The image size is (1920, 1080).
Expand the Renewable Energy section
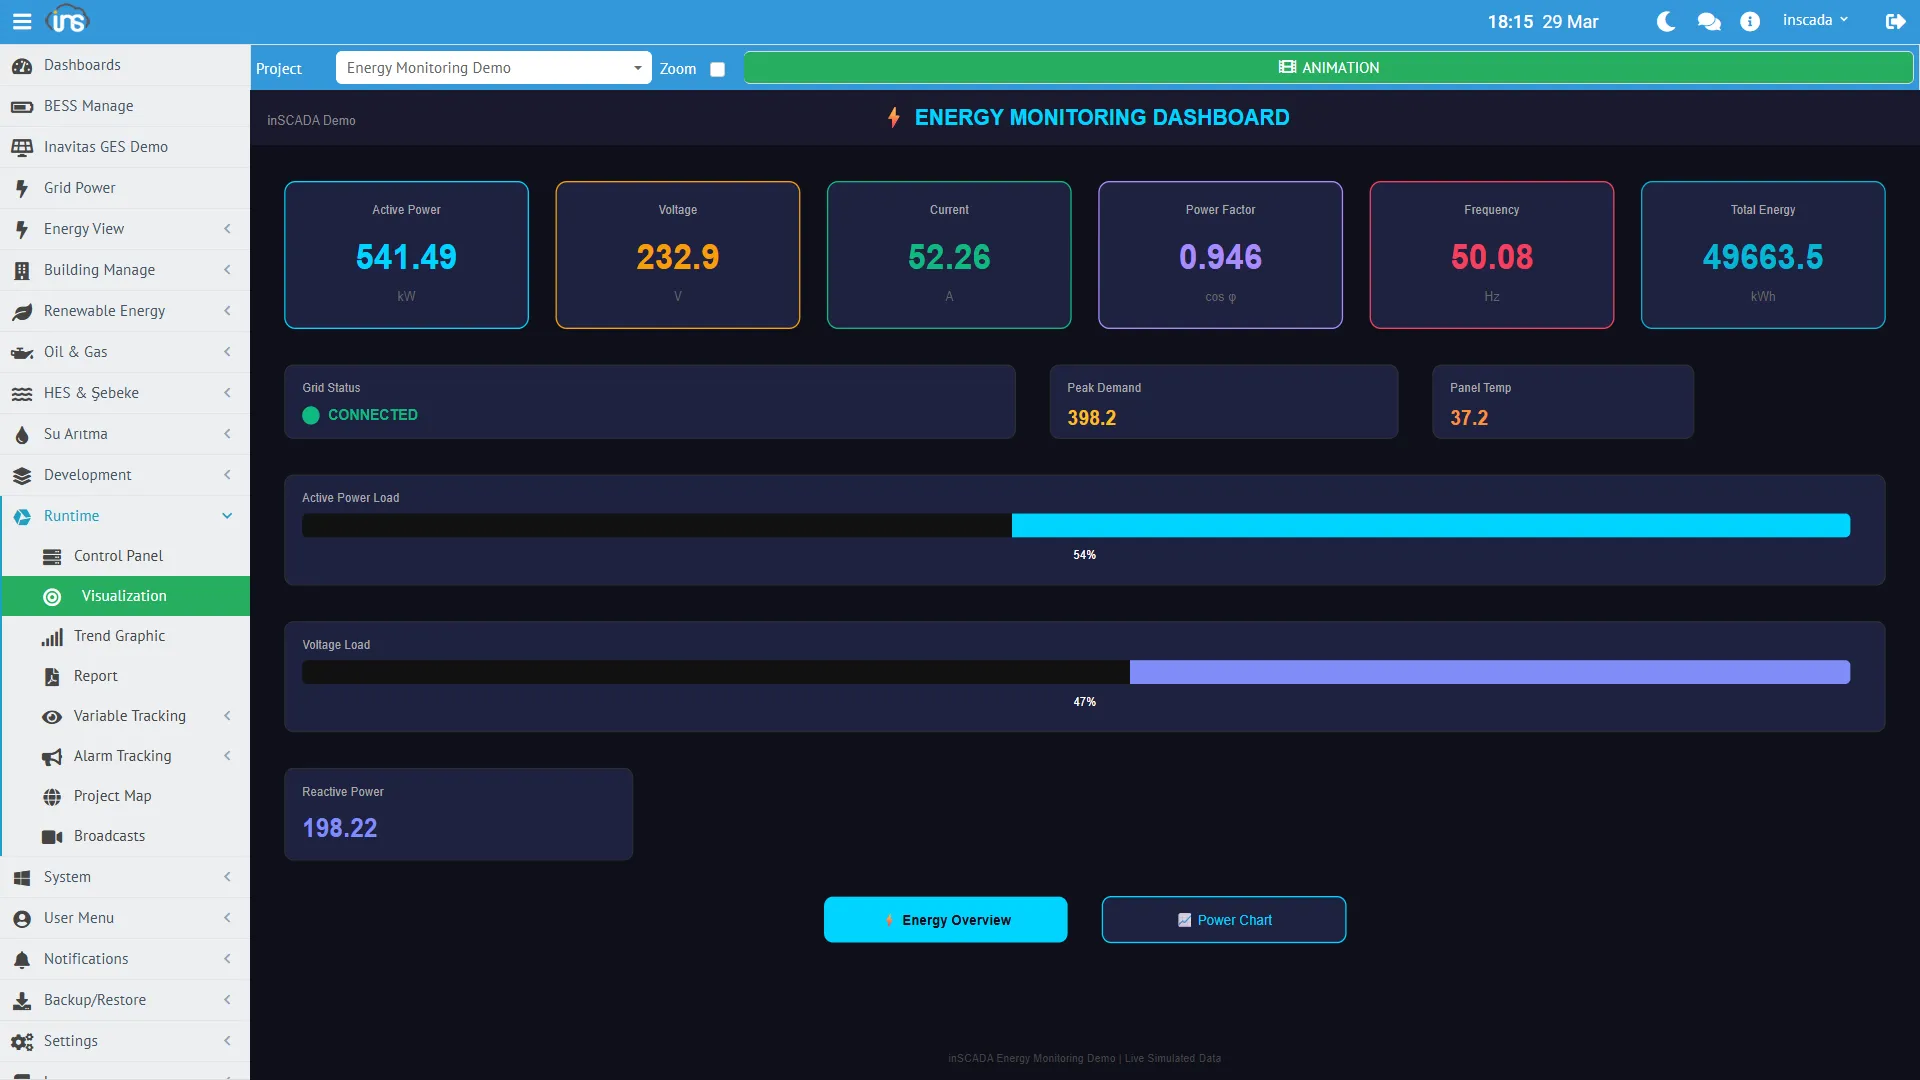[227, 311]
